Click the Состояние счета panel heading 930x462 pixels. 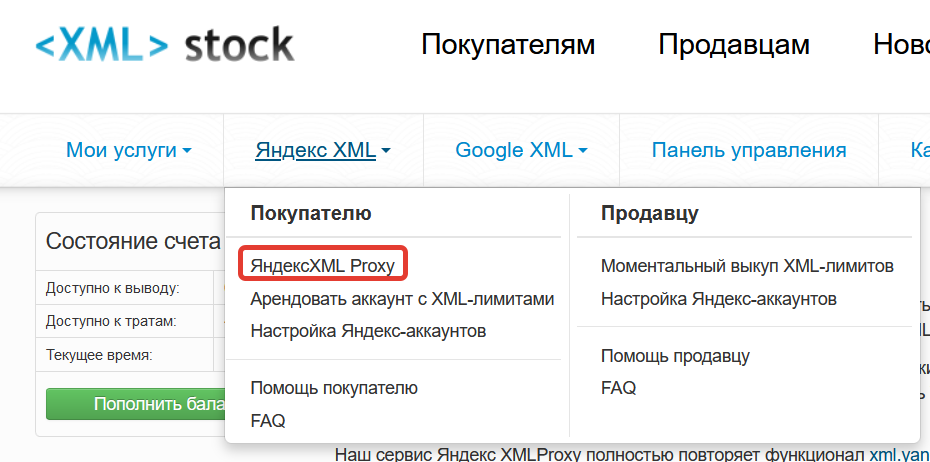point(133,241)
